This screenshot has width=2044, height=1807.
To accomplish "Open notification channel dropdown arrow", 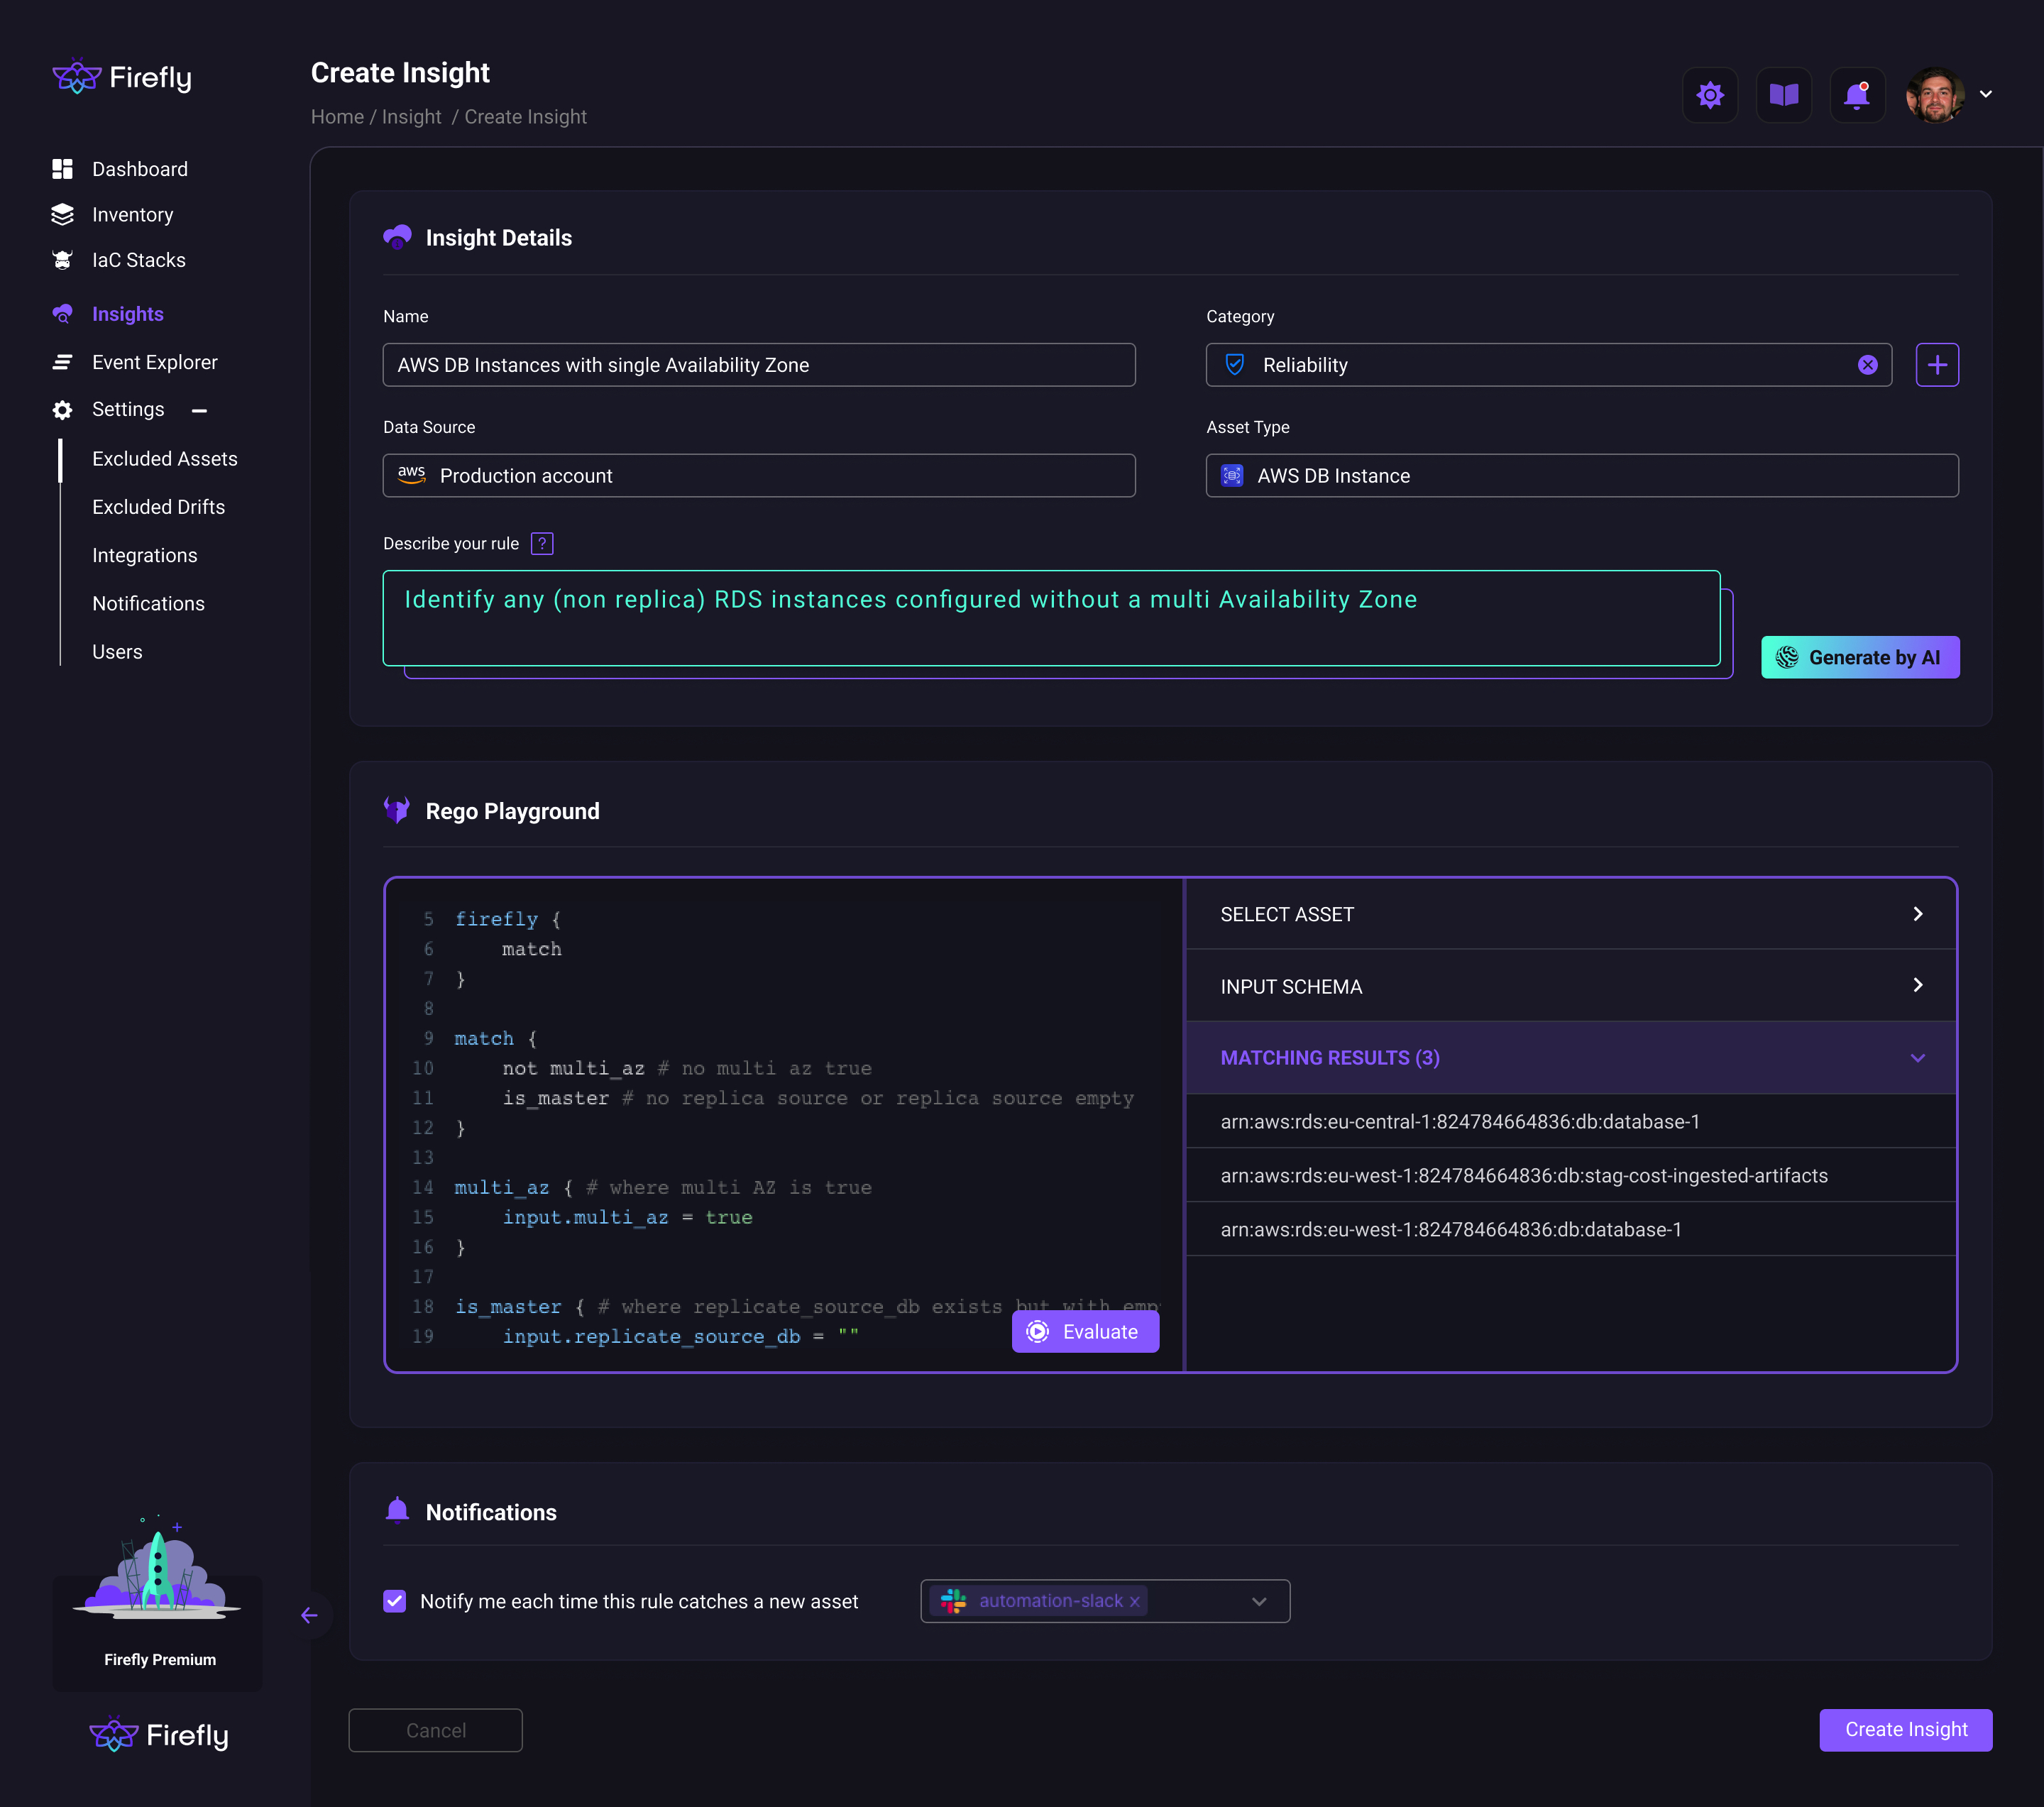I will point(1259,1601).
